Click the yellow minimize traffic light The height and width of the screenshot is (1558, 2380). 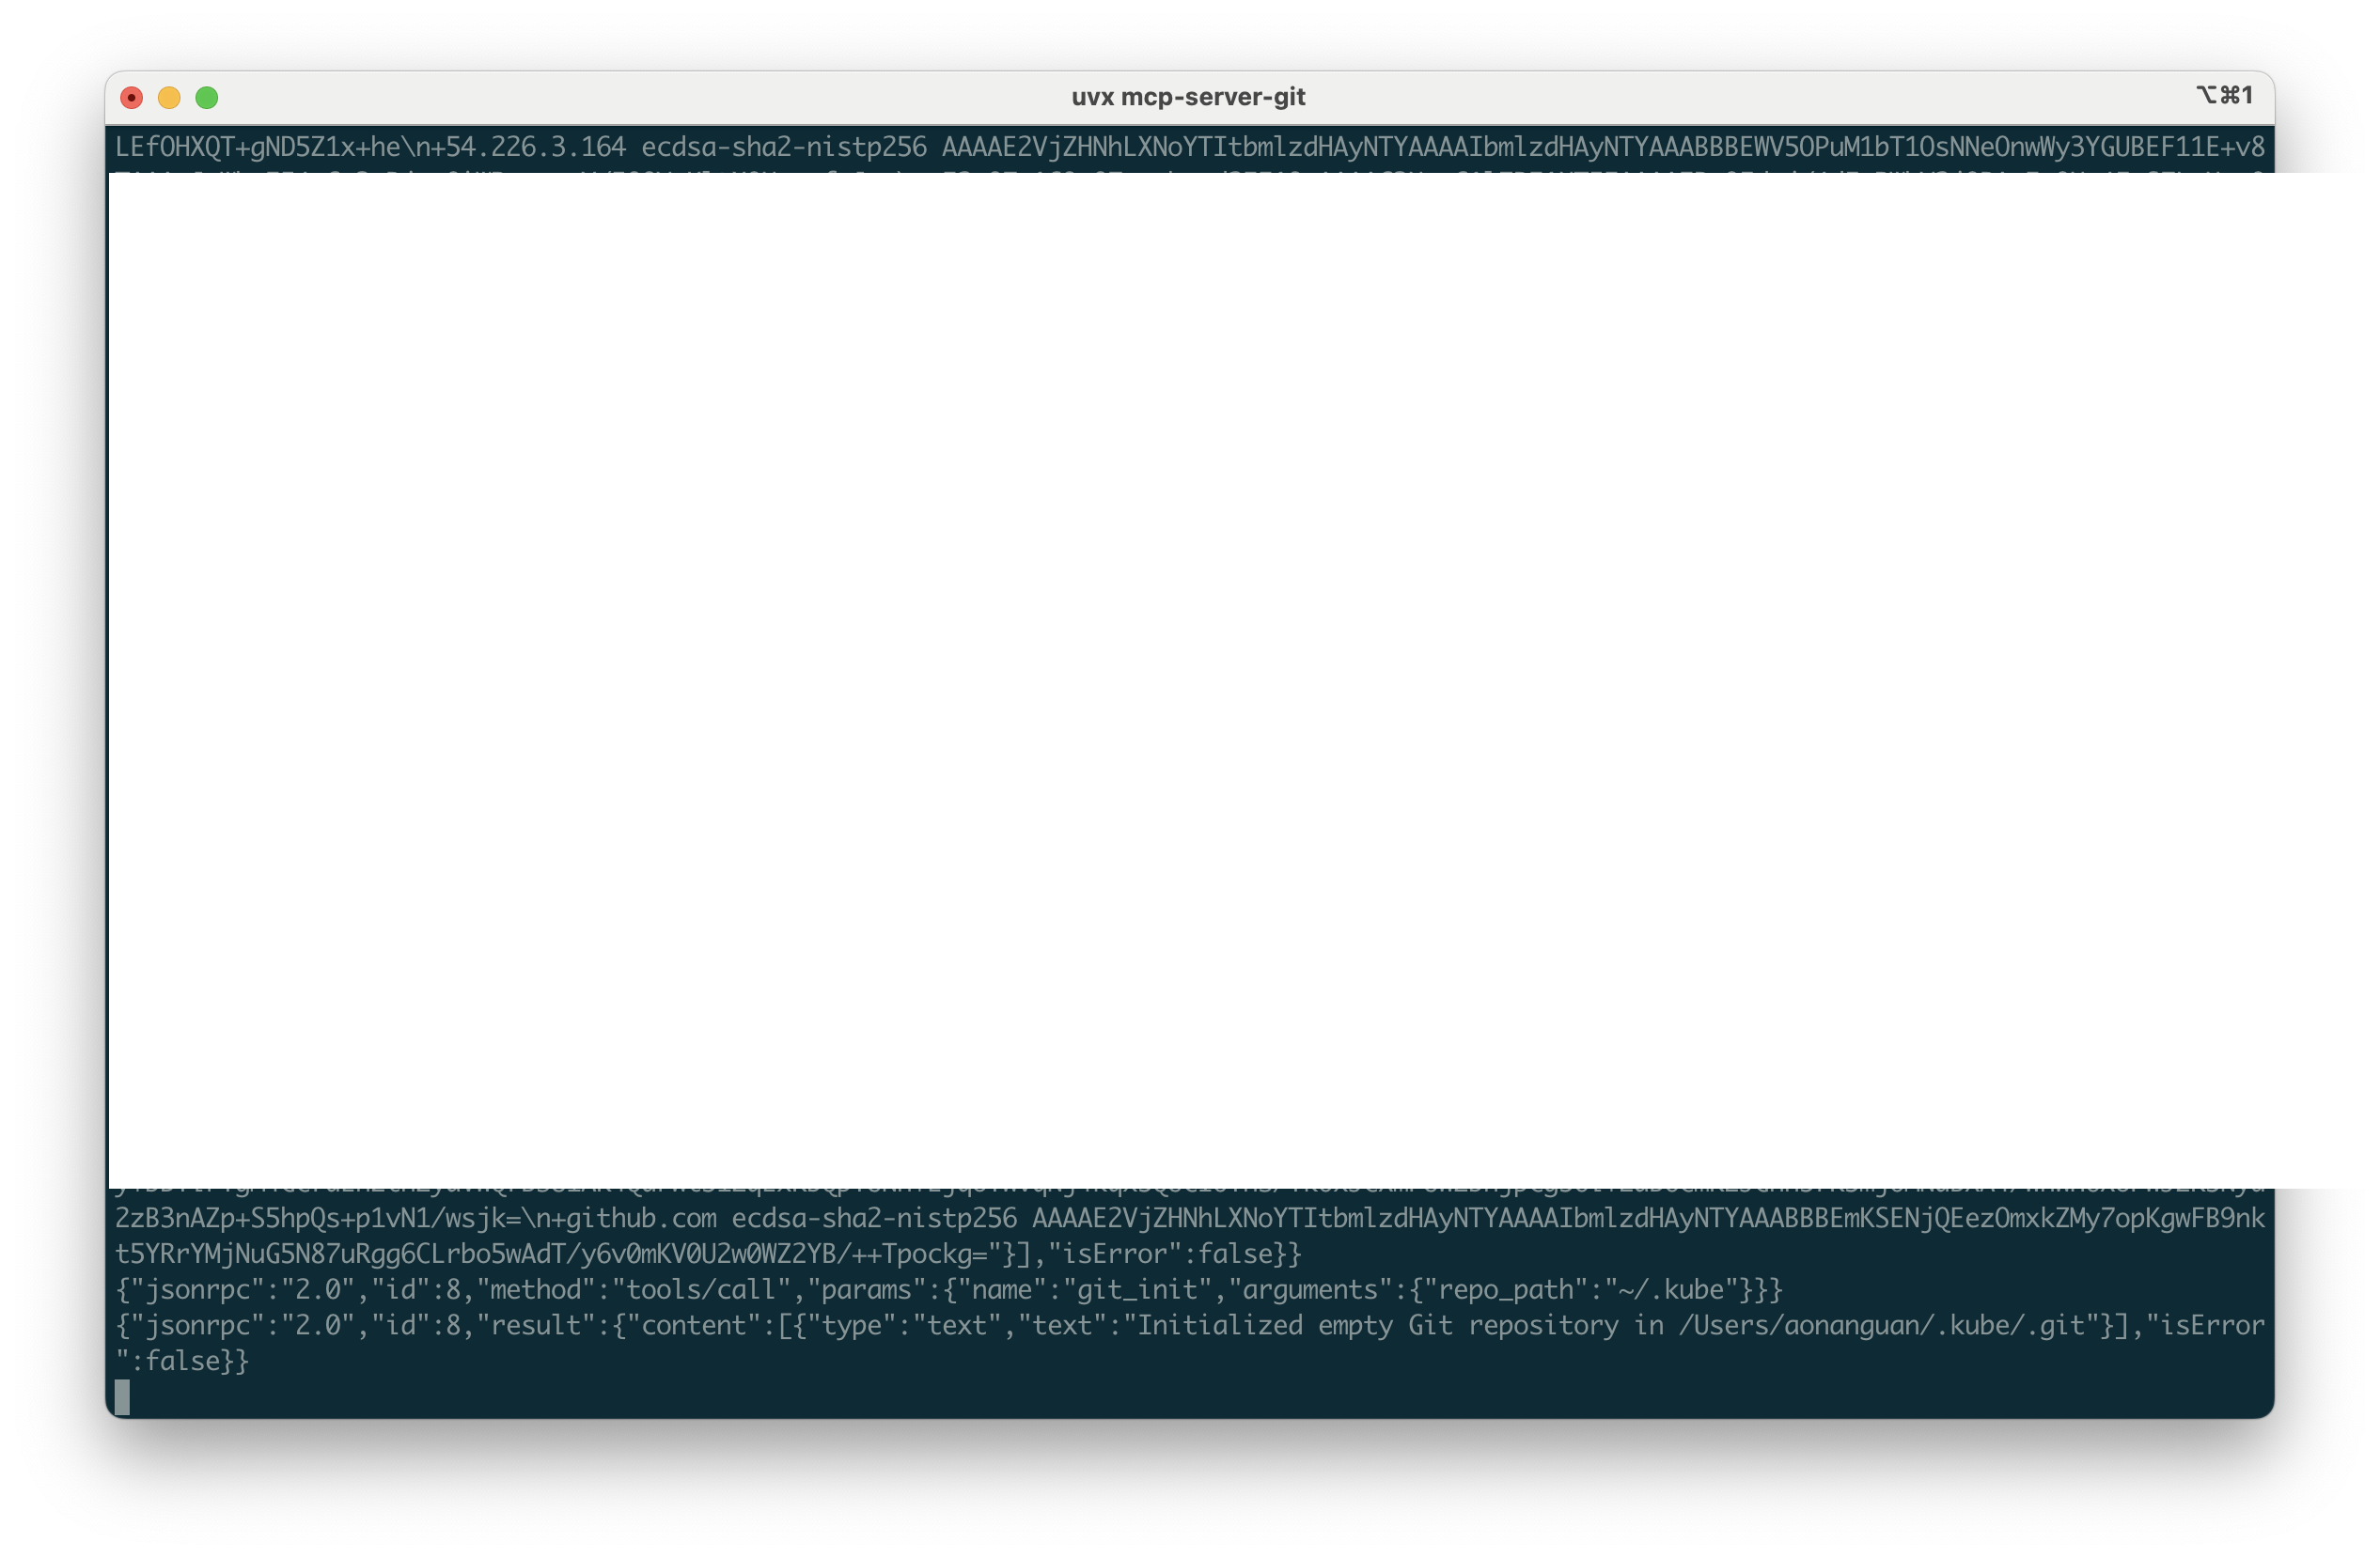tap(169, 96)
